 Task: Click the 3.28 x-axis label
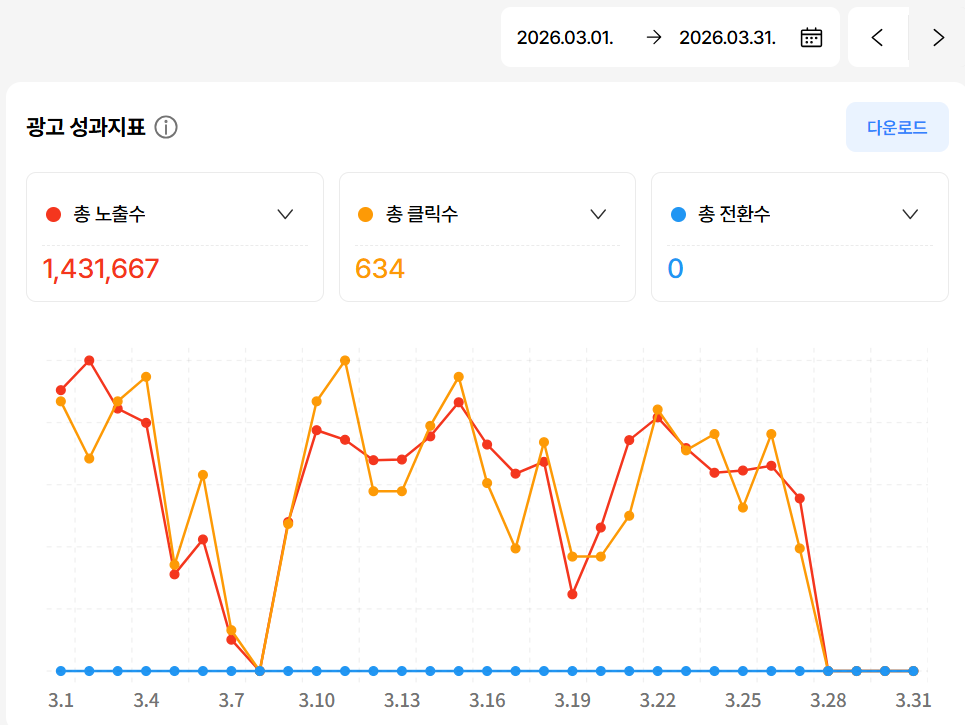click(828, 700)
